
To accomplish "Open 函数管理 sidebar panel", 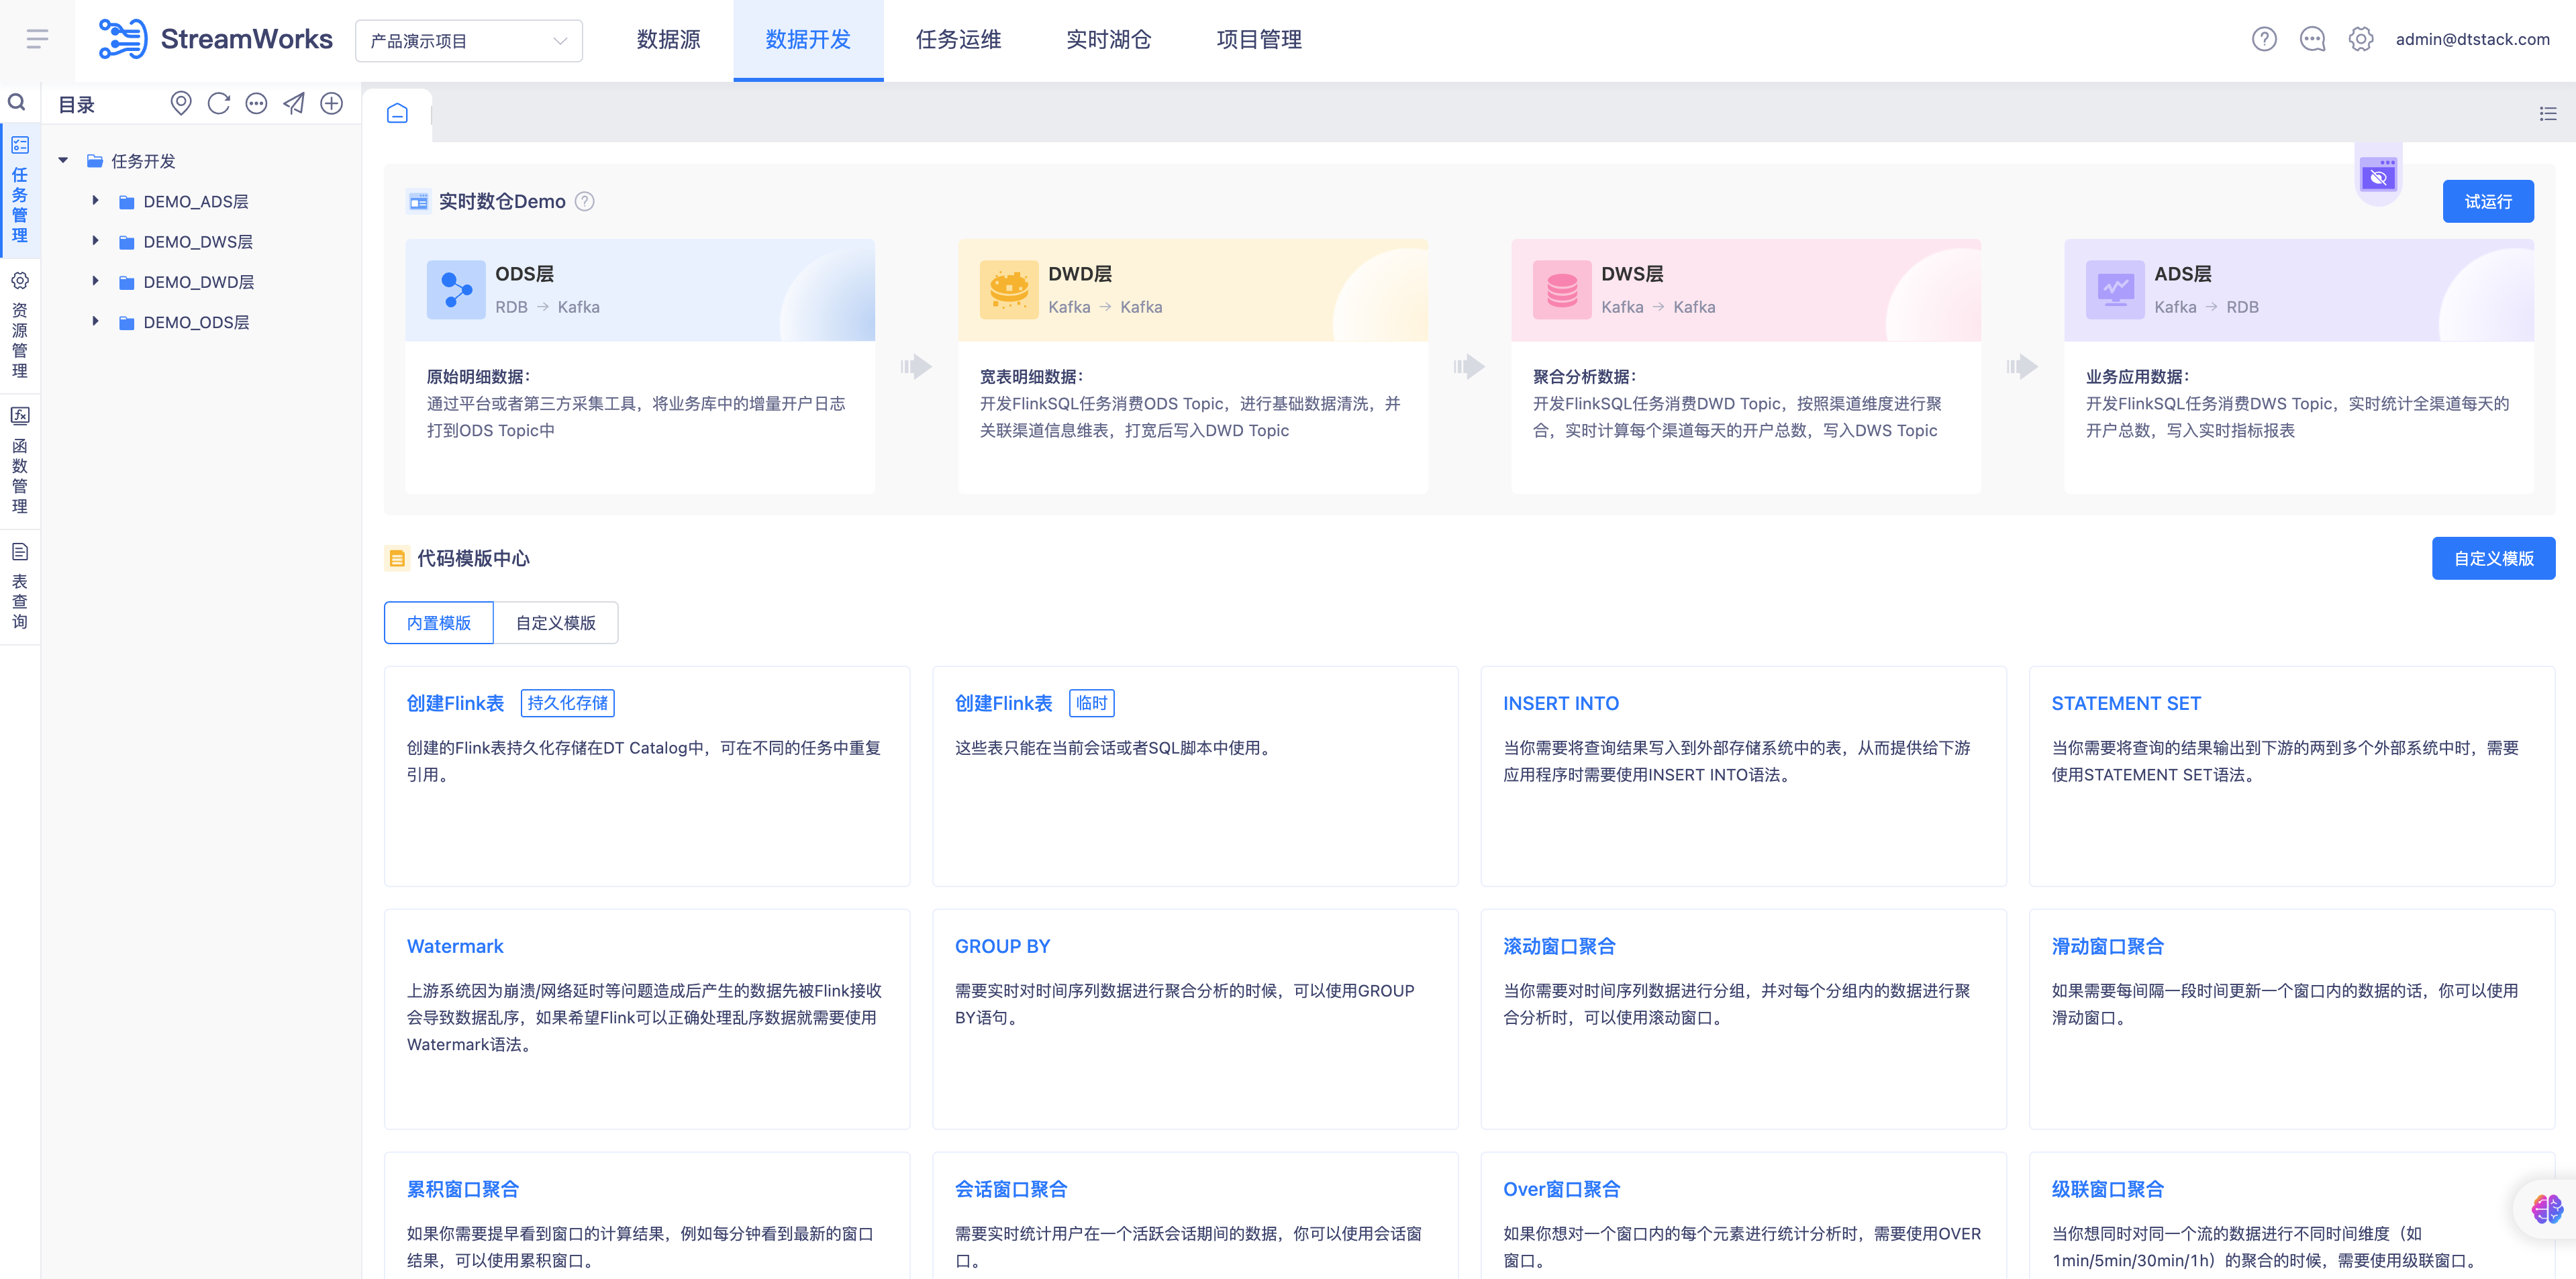I will click(20, 460).
